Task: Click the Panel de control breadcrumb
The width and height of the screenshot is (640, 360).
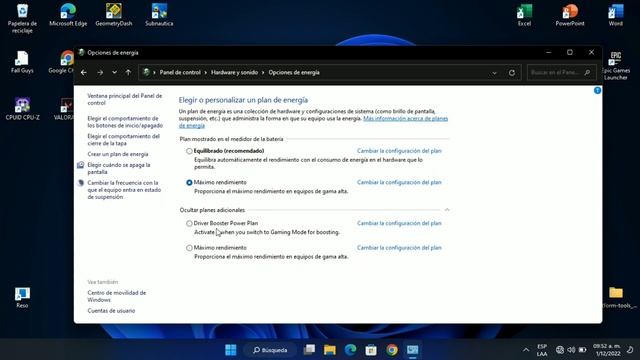Action: [x=180, y=73]
